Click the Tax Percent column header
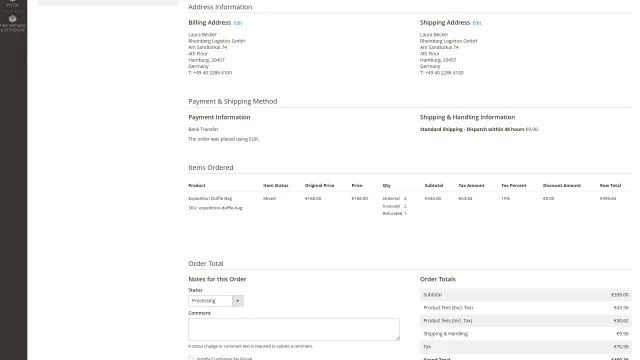The image size is (640, 360). pos(513,185)
